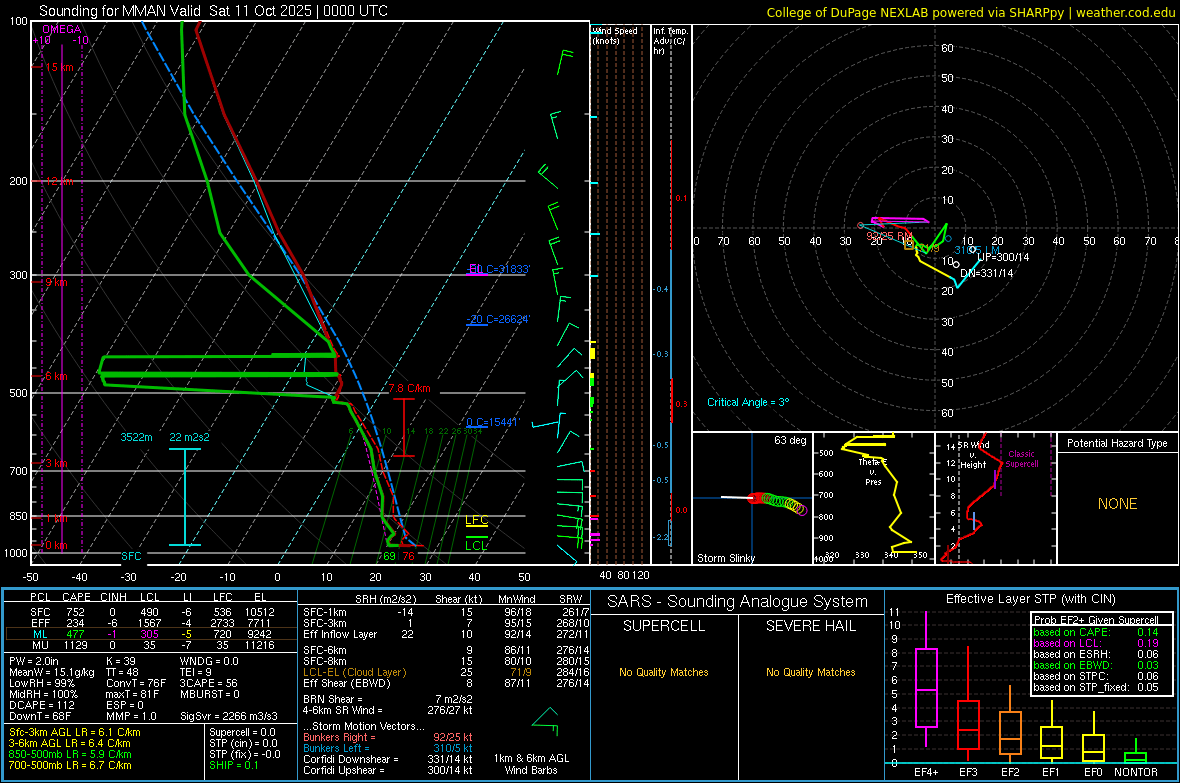1180x783 pixels.
Task: Click the '63 deg' slinky tilt value
Action: [x=790, y=440]
